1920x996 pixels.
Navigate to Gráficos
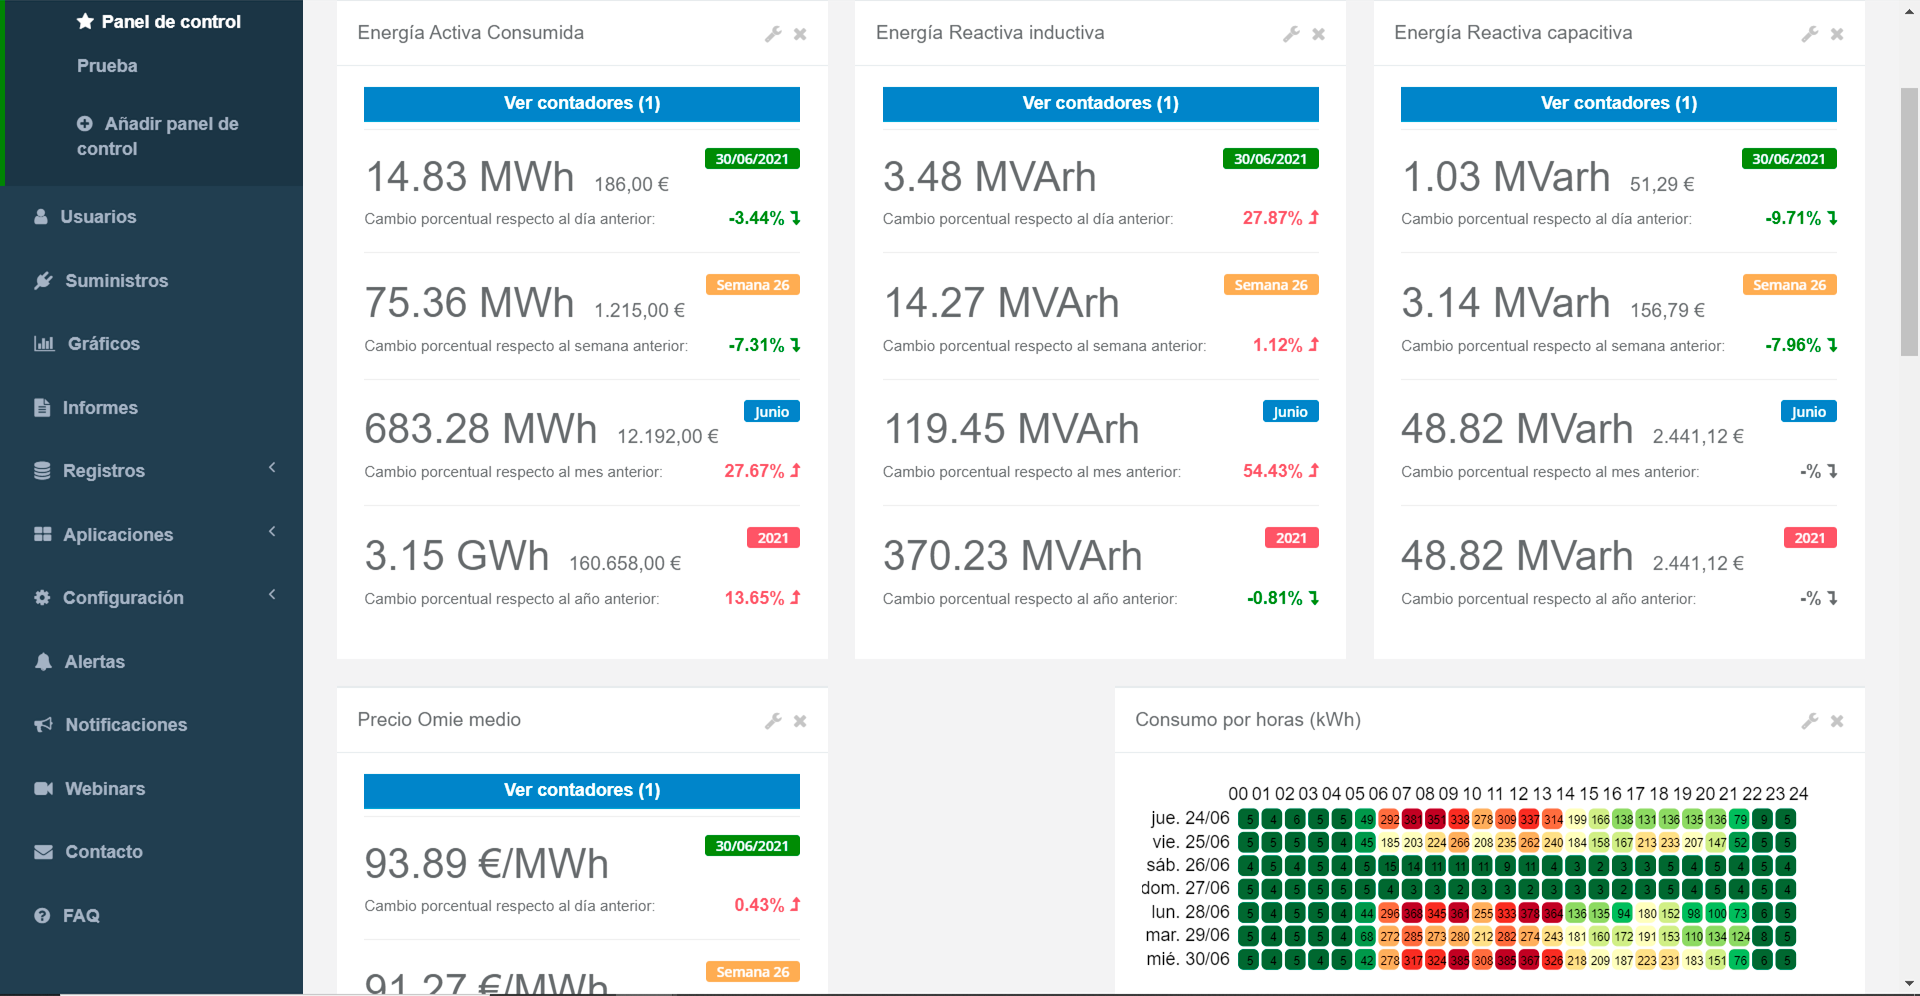[x=104, y=344]
